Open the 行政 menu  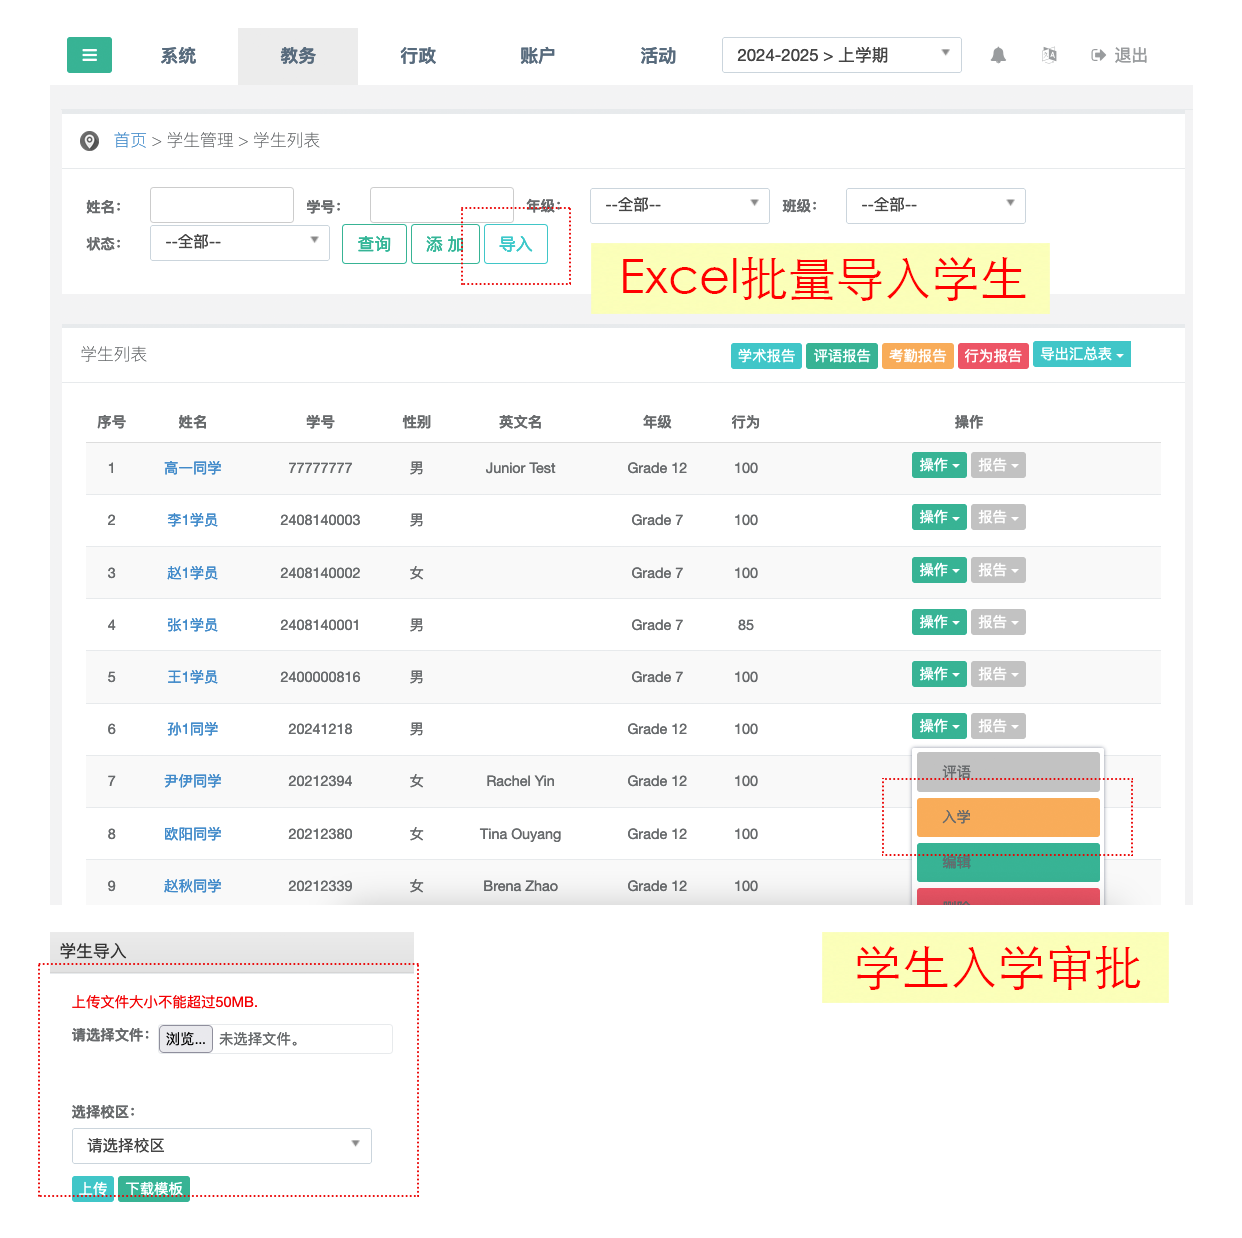coord(418,56)
